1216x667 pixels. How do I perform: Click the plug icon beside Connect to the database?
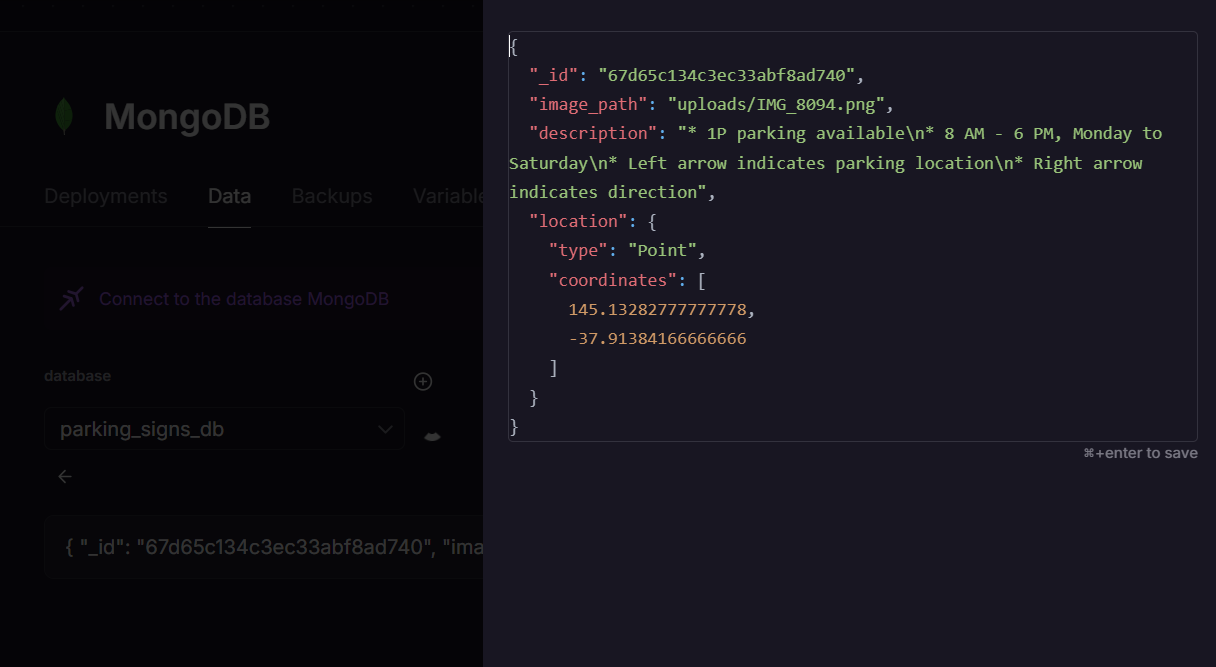click(x=71, y=299)
